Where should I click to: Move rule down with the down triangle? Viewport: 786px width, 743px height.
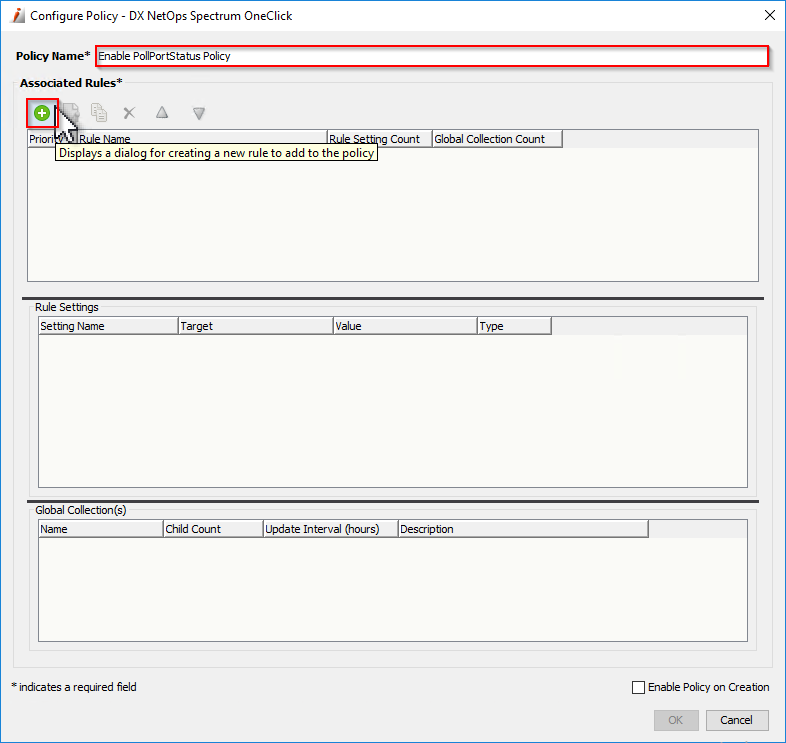[199, 113]
